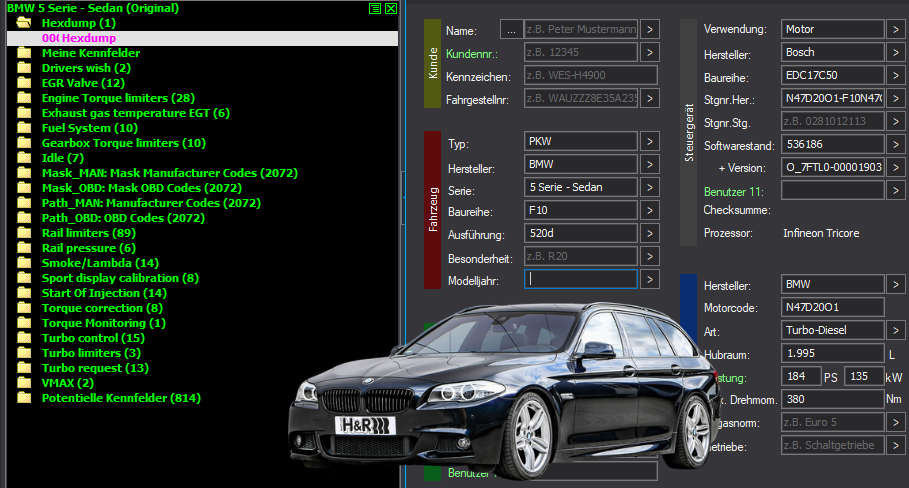Image resolution: width=909 pixels, height=488 pixels.
Task: Click folder icon beside Path_MAN entry
Action: point(24,203)
